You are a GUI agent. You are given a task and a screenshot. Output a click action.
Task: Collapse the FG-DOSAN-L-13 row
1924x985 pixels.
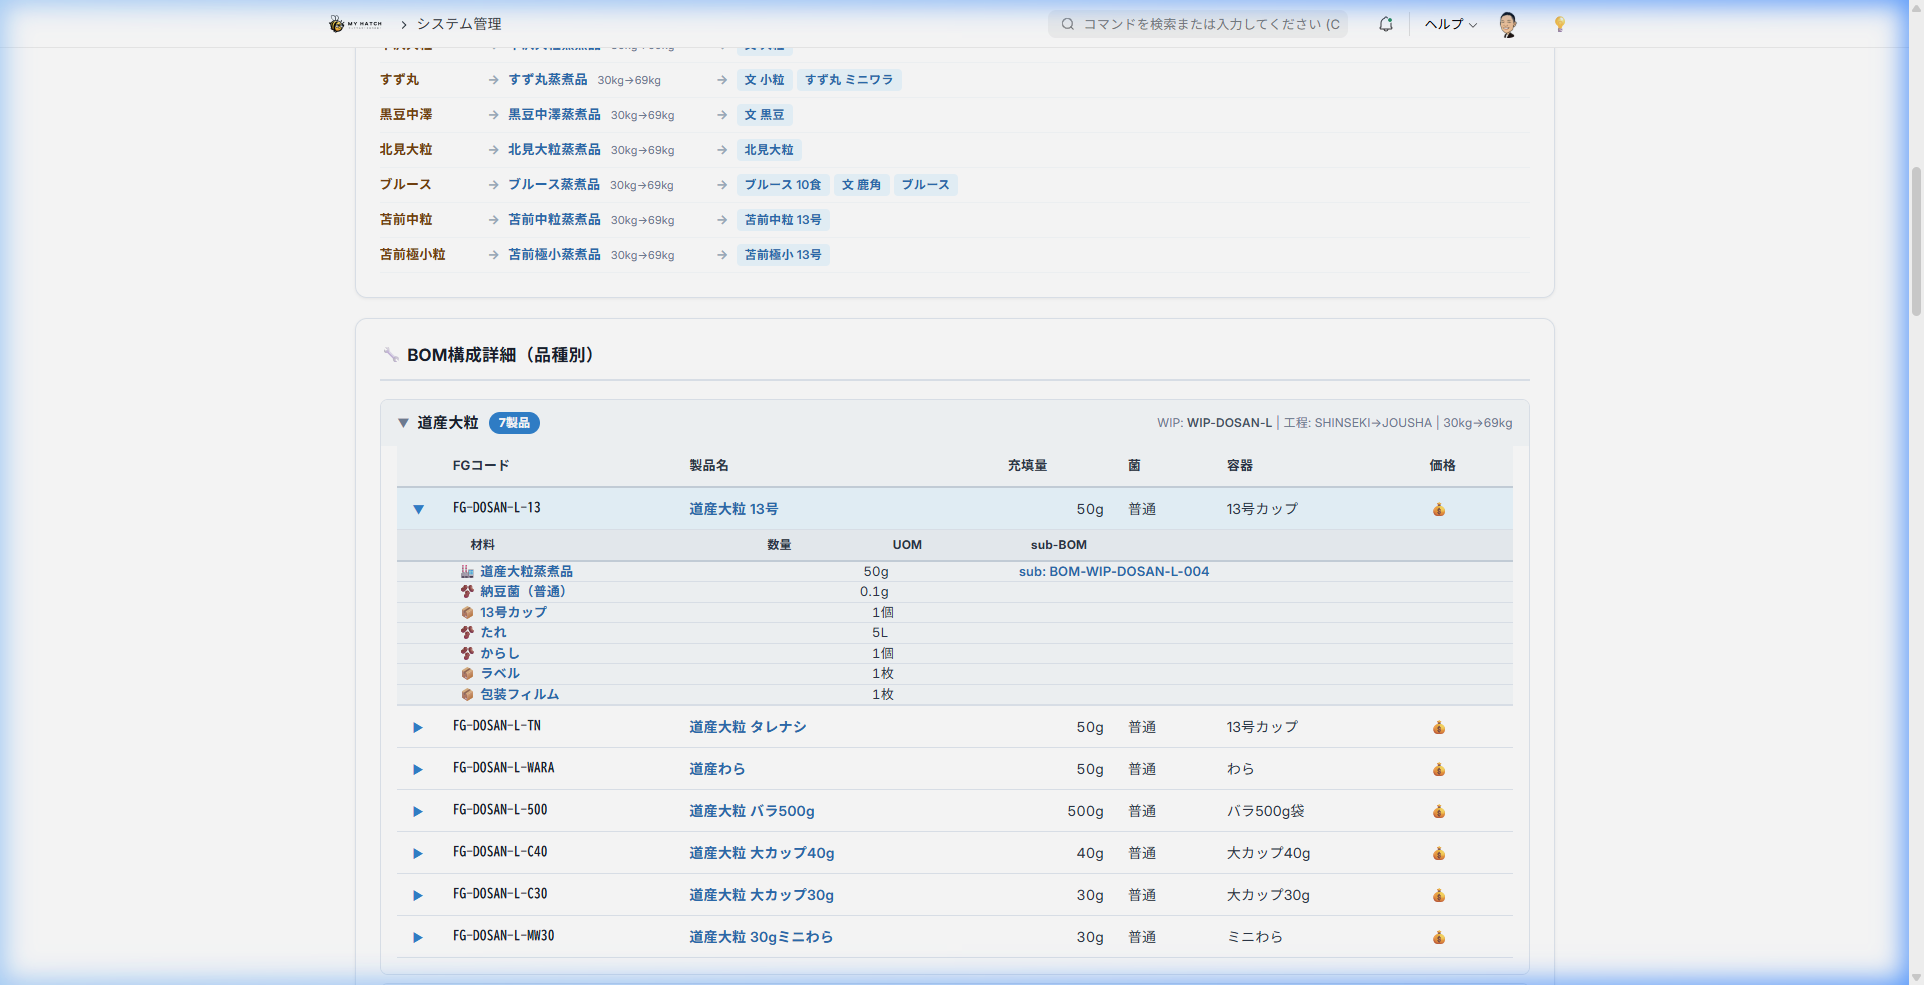418,509
